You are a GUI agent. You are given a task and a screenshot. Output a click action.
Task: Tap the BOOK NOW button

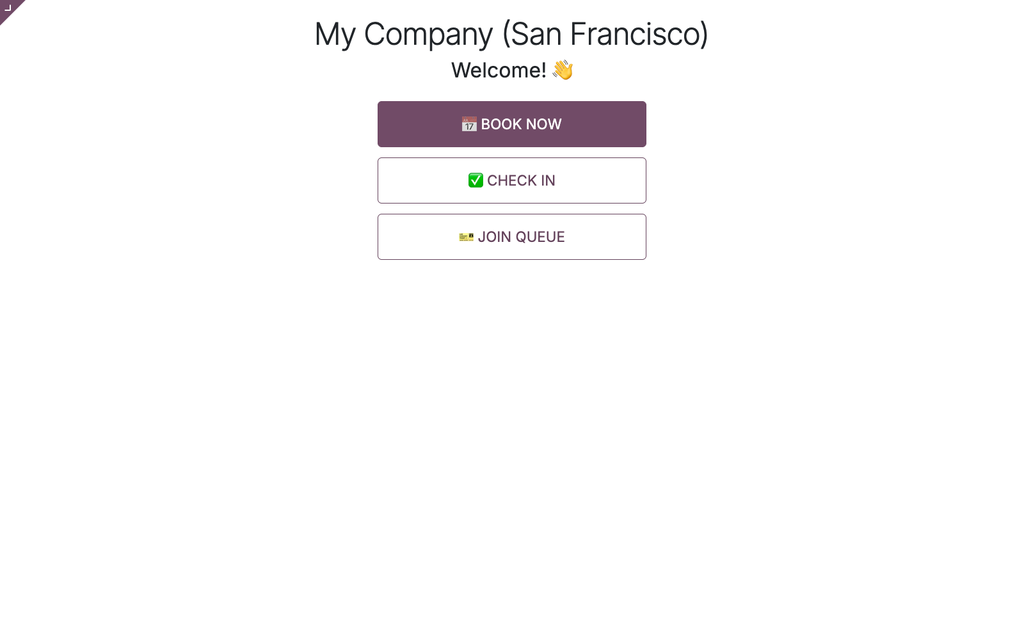[x=512, y=124]
